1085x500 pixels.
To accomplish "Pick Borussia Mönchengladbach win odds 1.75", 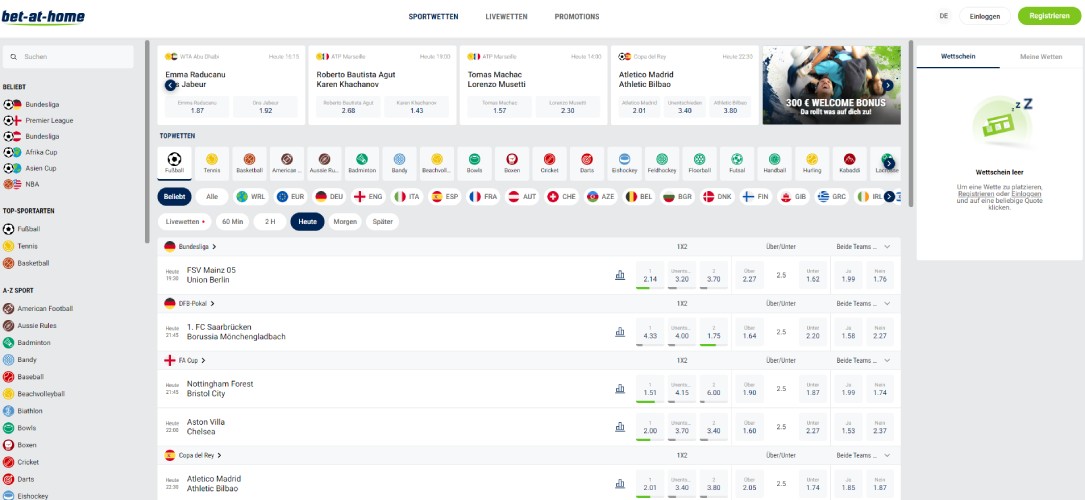I will pyautogui.click(x=713, y=332).
